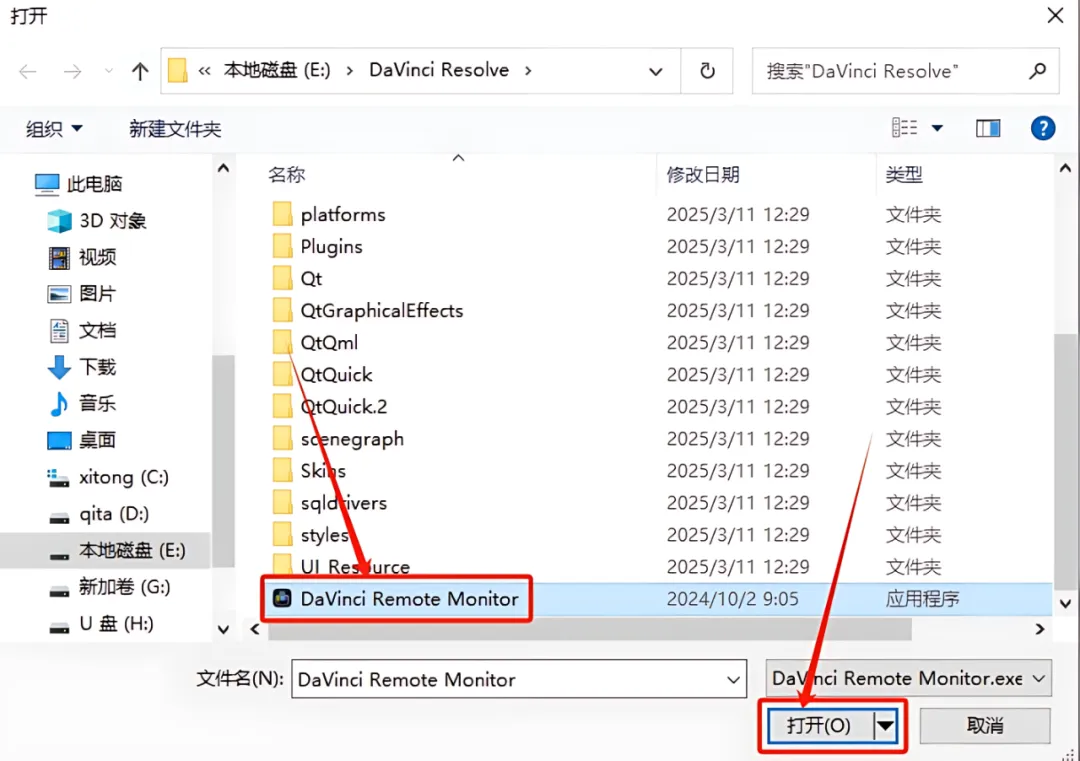This screenshot has width=1080, height=761.
Task: Click DaVinci Remote Monitor app icon
Action: pos(282,598)
